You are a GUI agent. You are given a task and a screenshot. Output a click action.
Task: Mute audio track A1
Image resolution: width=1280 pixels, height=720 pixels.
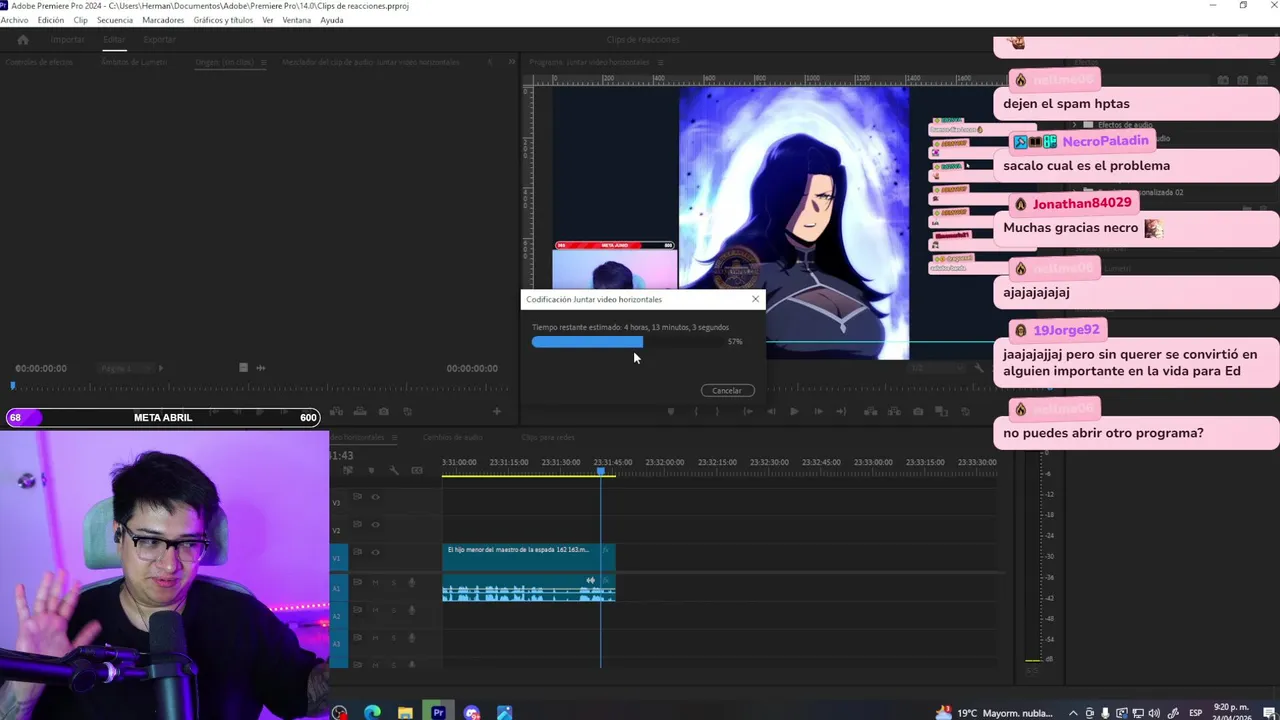[376, 582]
